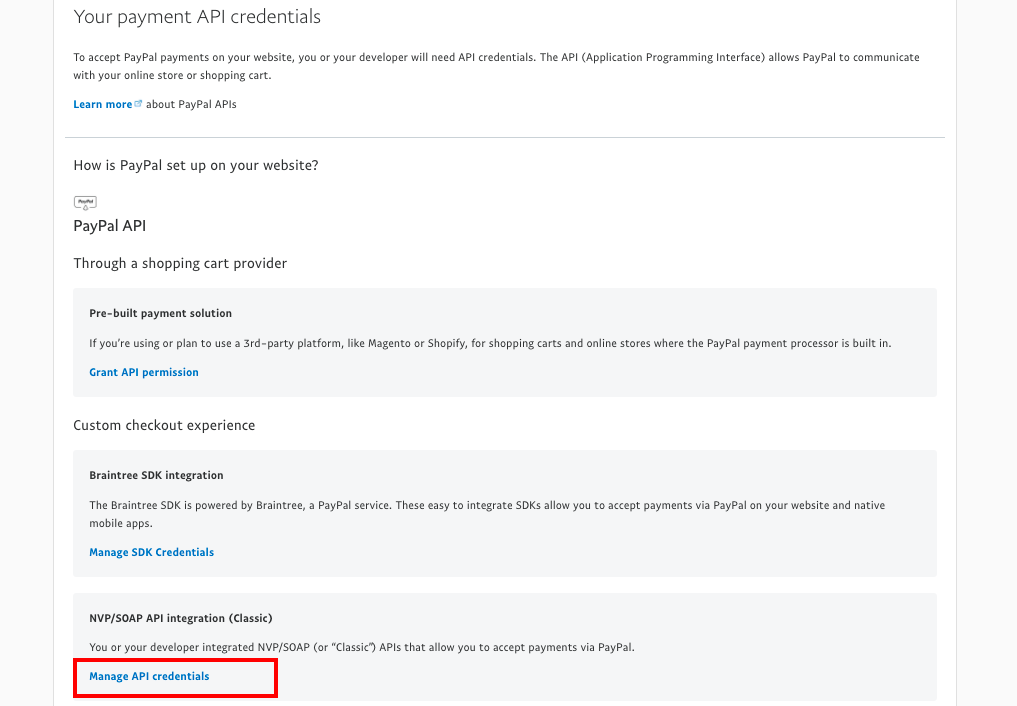Click the external link icon beside Learn more
The image size is (1017, 706).
138,103
